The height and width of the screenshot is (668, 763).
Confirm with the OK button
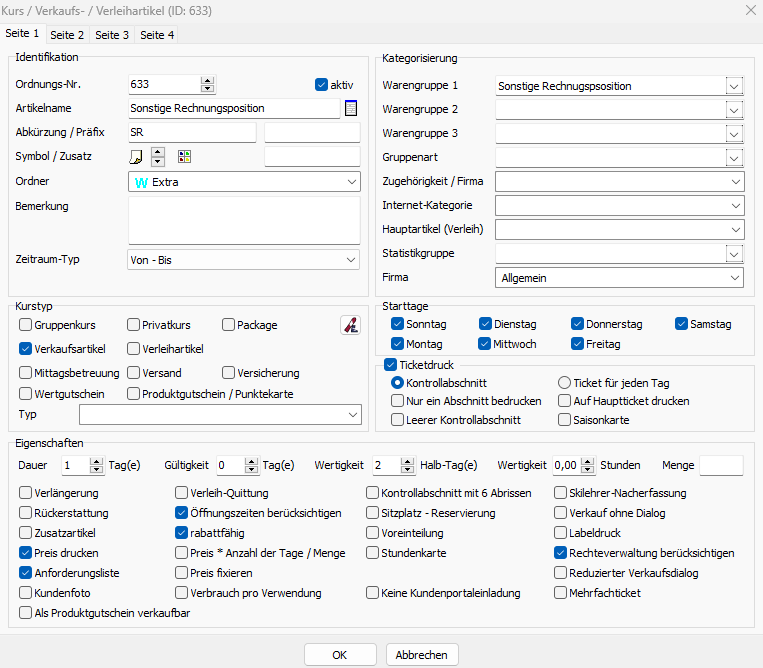340,655
